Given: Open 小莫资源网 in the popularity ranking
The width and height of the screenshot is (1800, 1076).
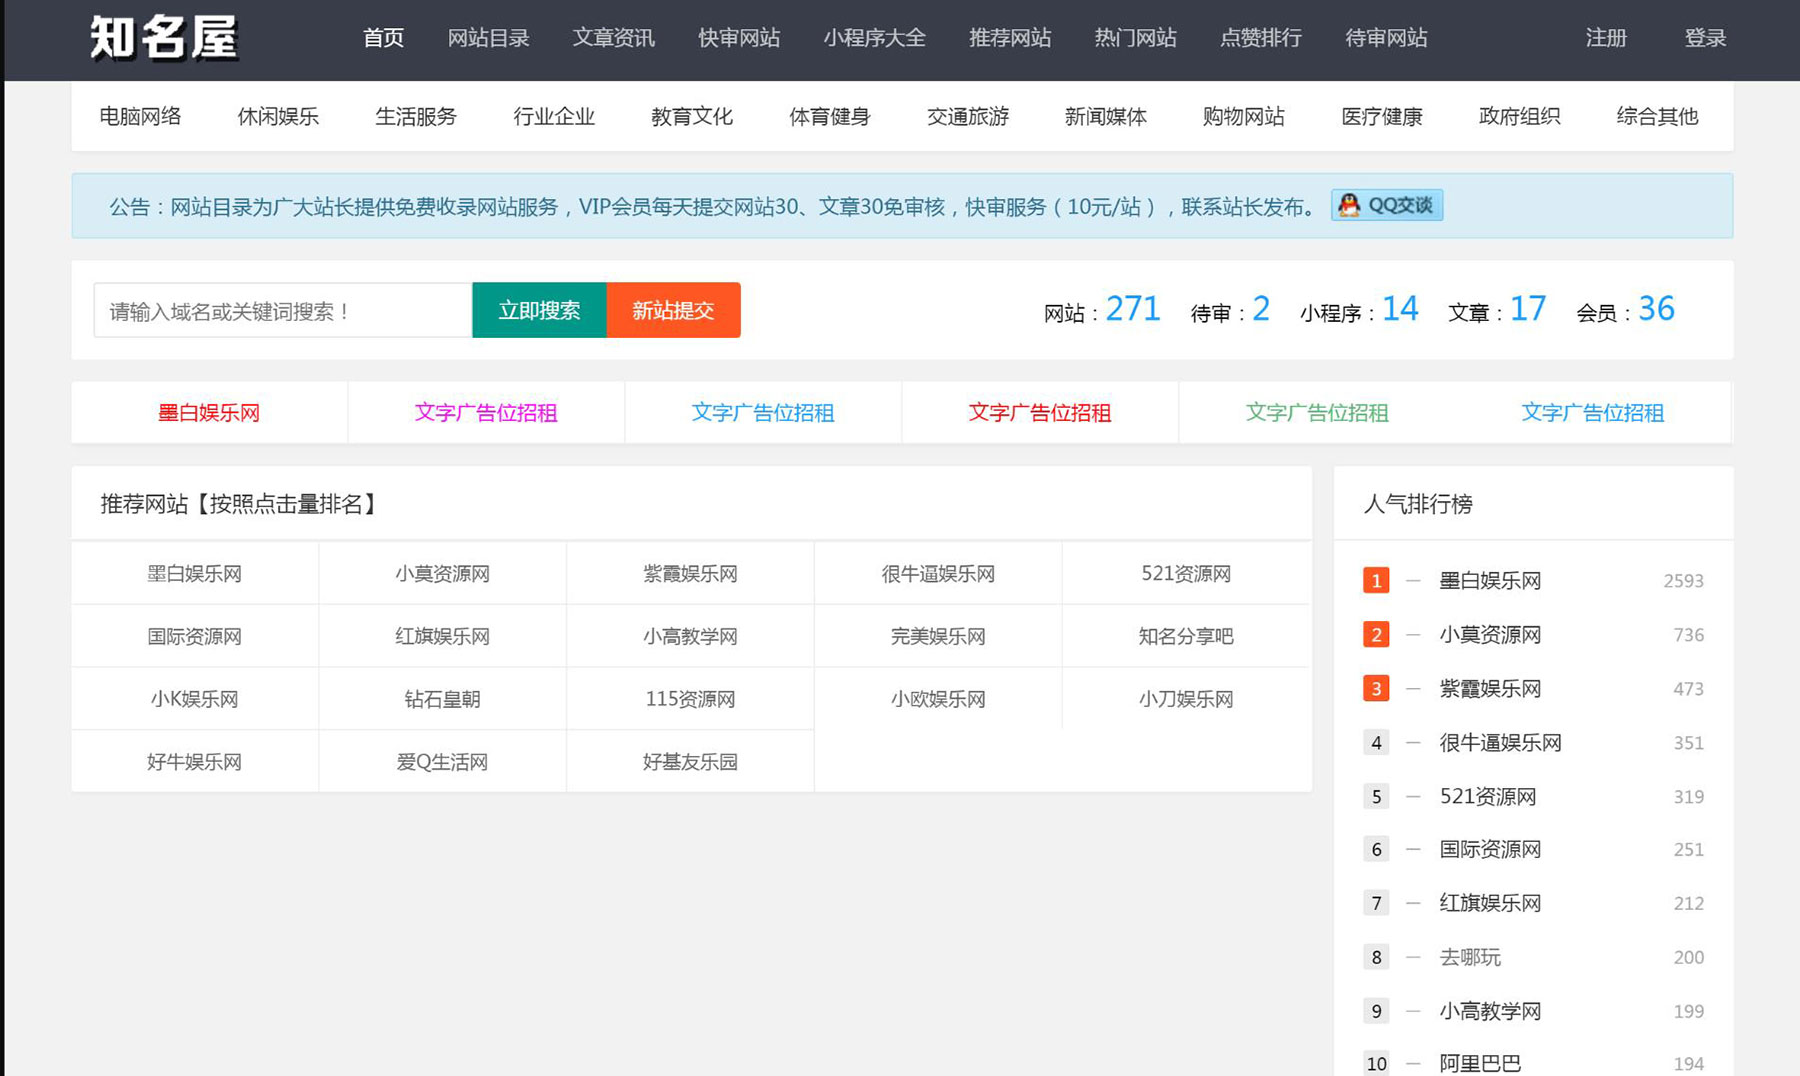Looking at the screenshot, I should click(x=1489, y=634).
